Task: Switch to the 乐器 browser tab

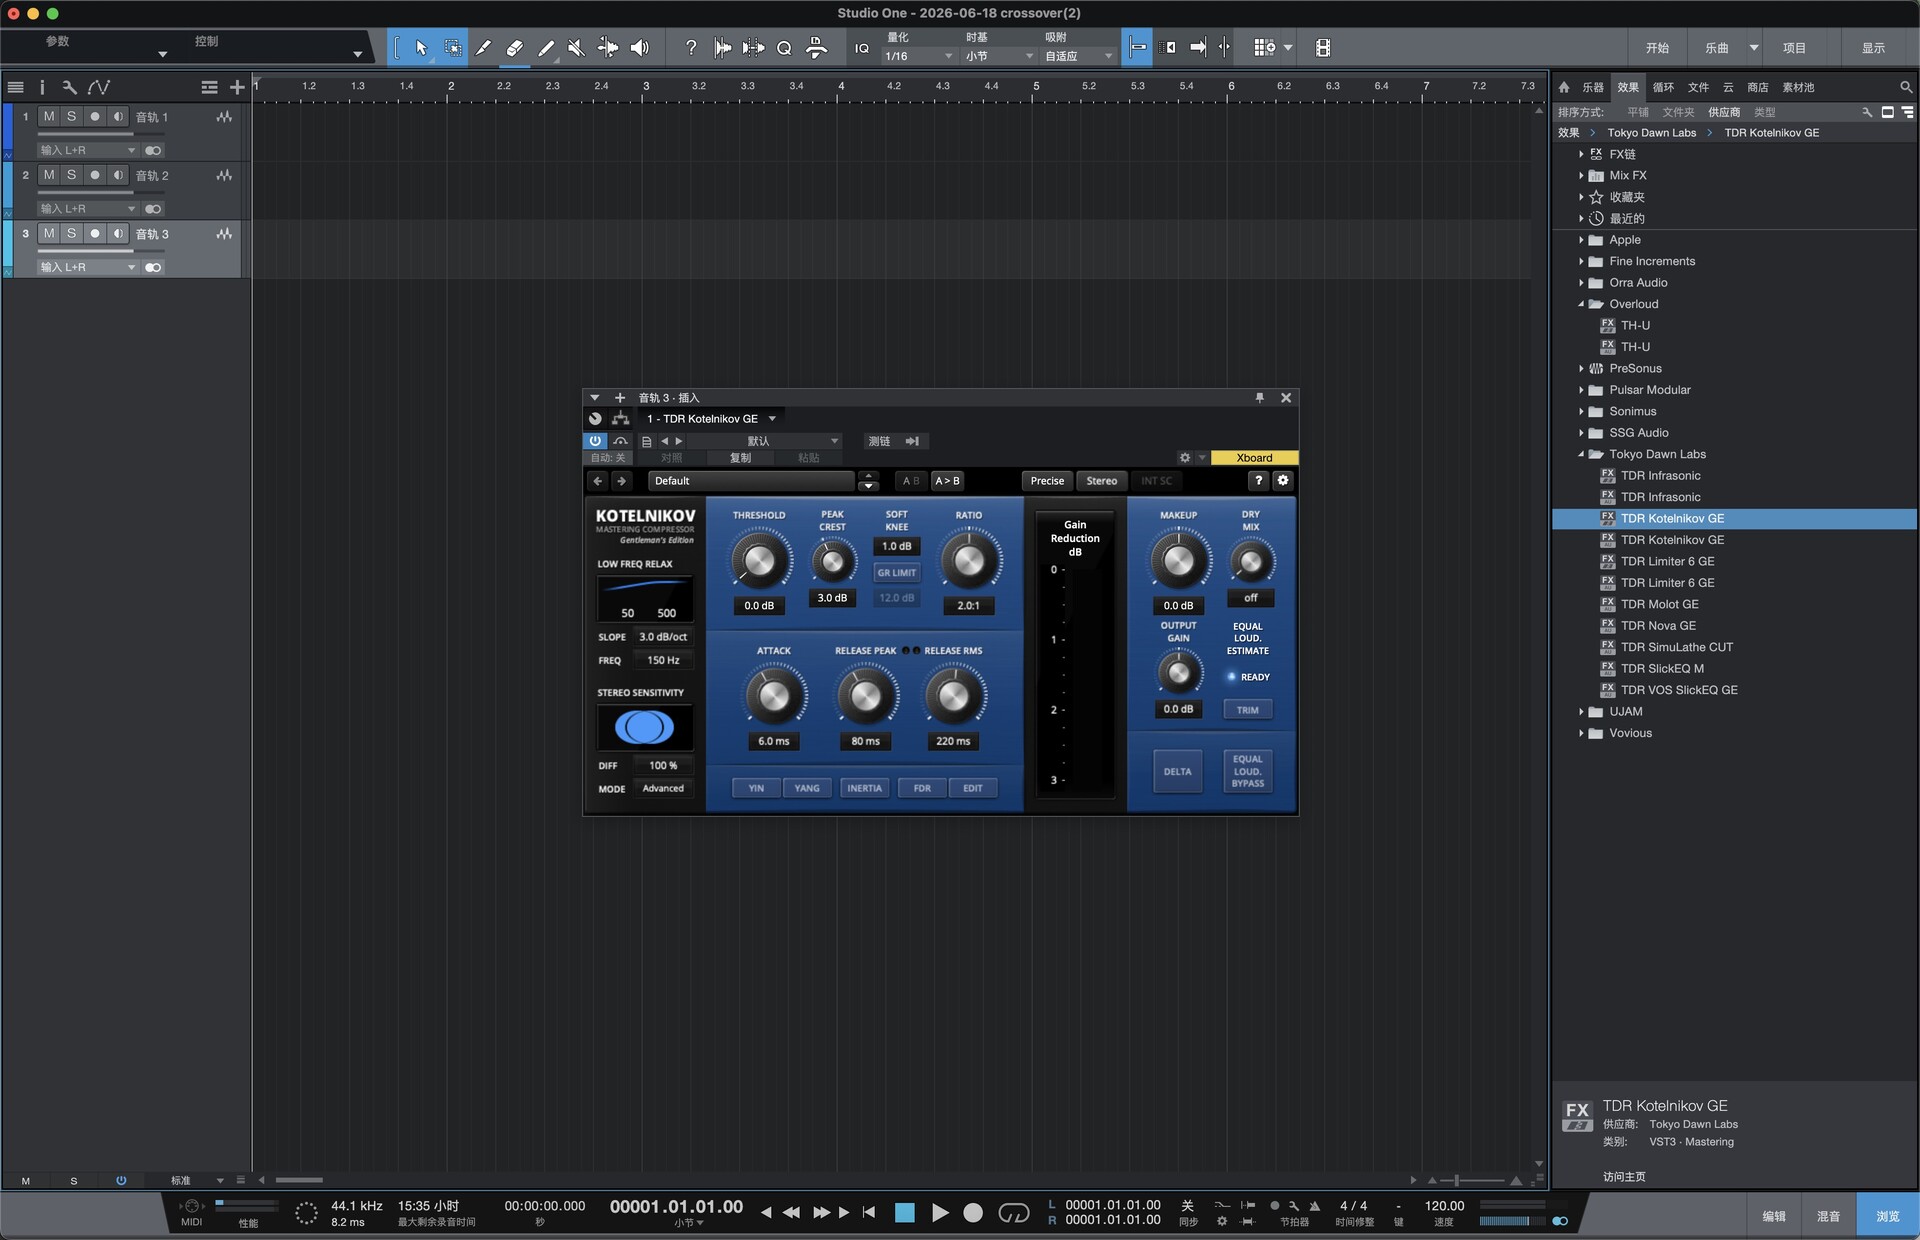Action: 1593,88
